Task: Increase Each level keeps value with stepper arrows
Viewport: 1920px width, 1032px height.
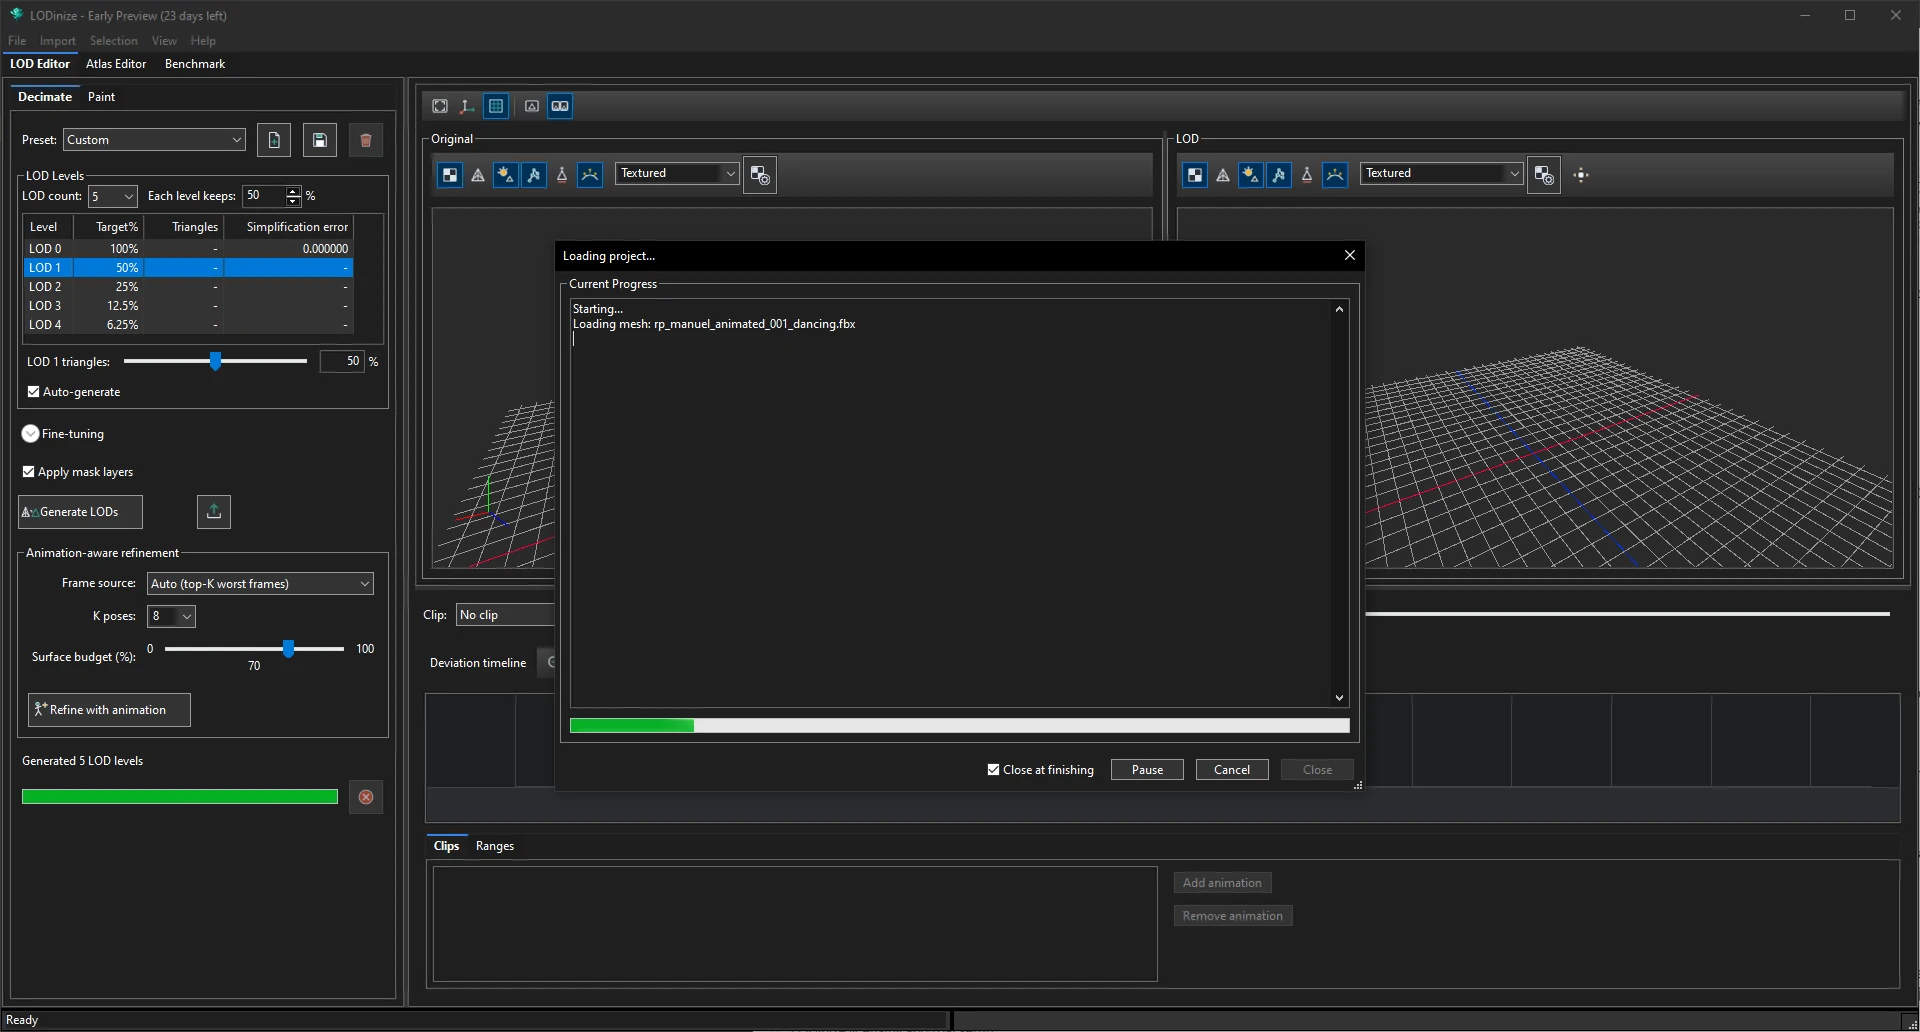Action: [x=293, y=191]
